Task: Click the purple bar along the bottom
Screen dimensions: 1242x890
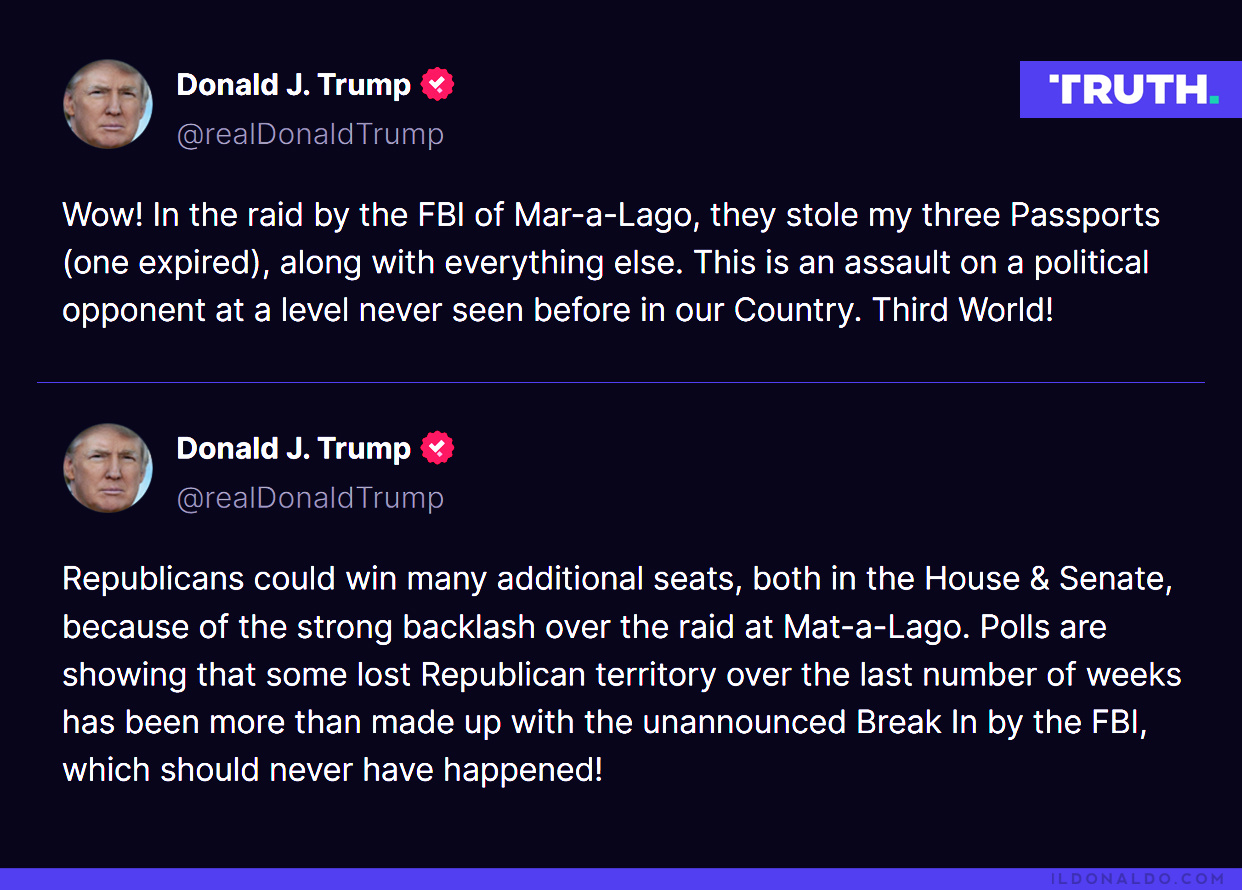Action: 621,879
